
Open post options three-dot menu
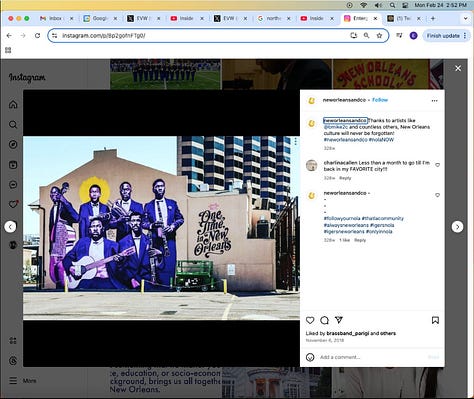pos(434,100)
